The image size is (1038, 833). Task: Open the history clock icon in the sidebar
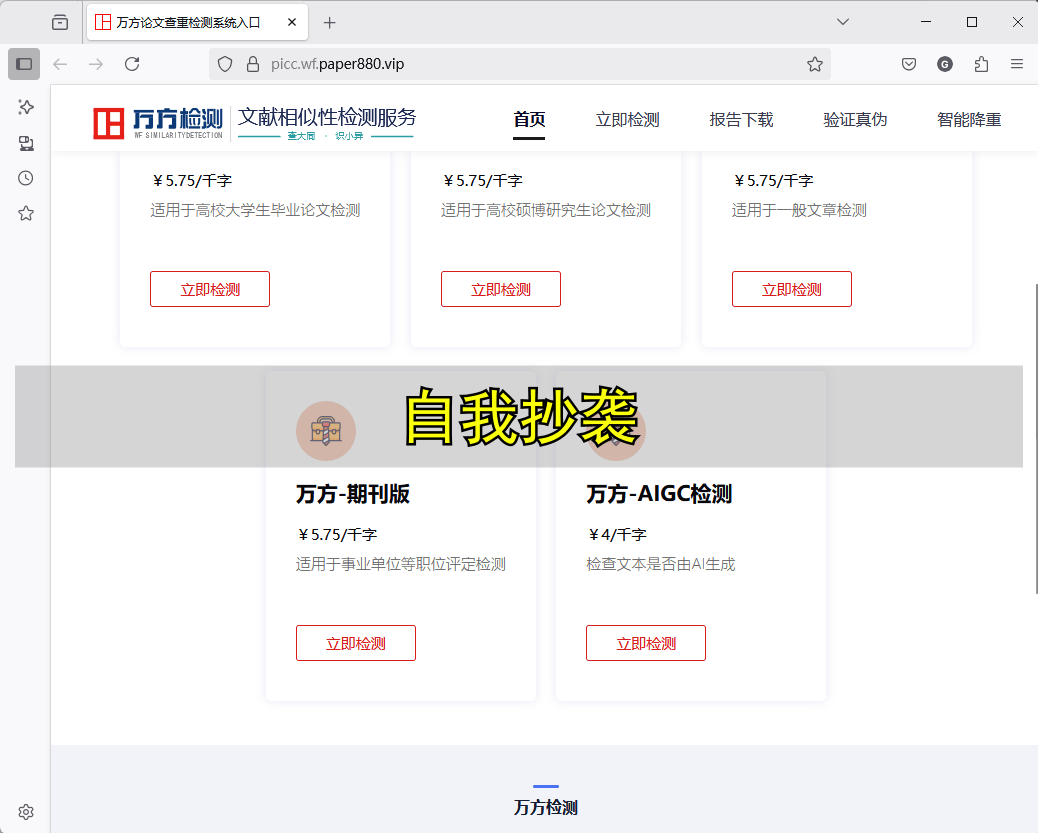(x=26, y=178)
